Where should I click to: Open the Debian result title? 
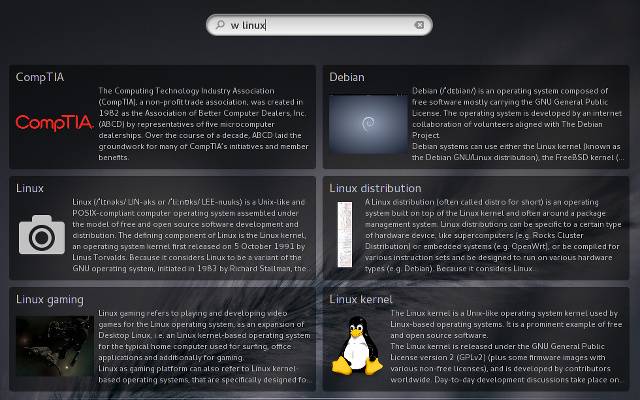click(x=347, y=77)
